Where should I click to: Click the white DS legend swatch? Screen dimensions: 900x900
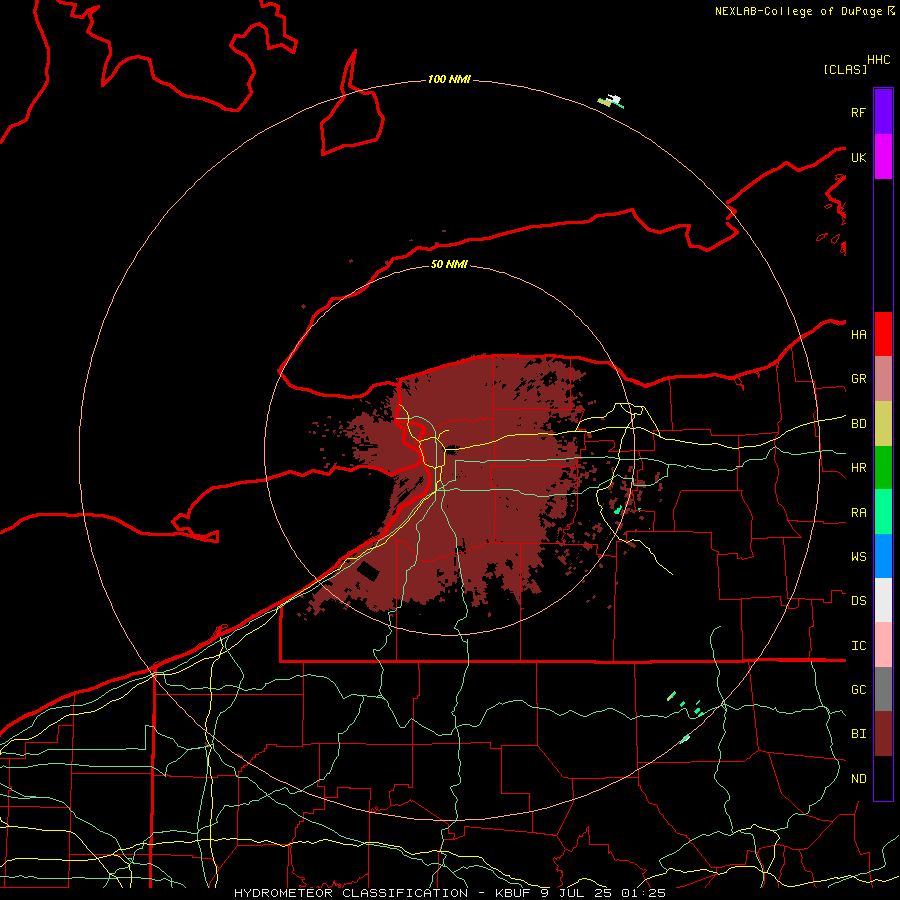pos(883,600)
